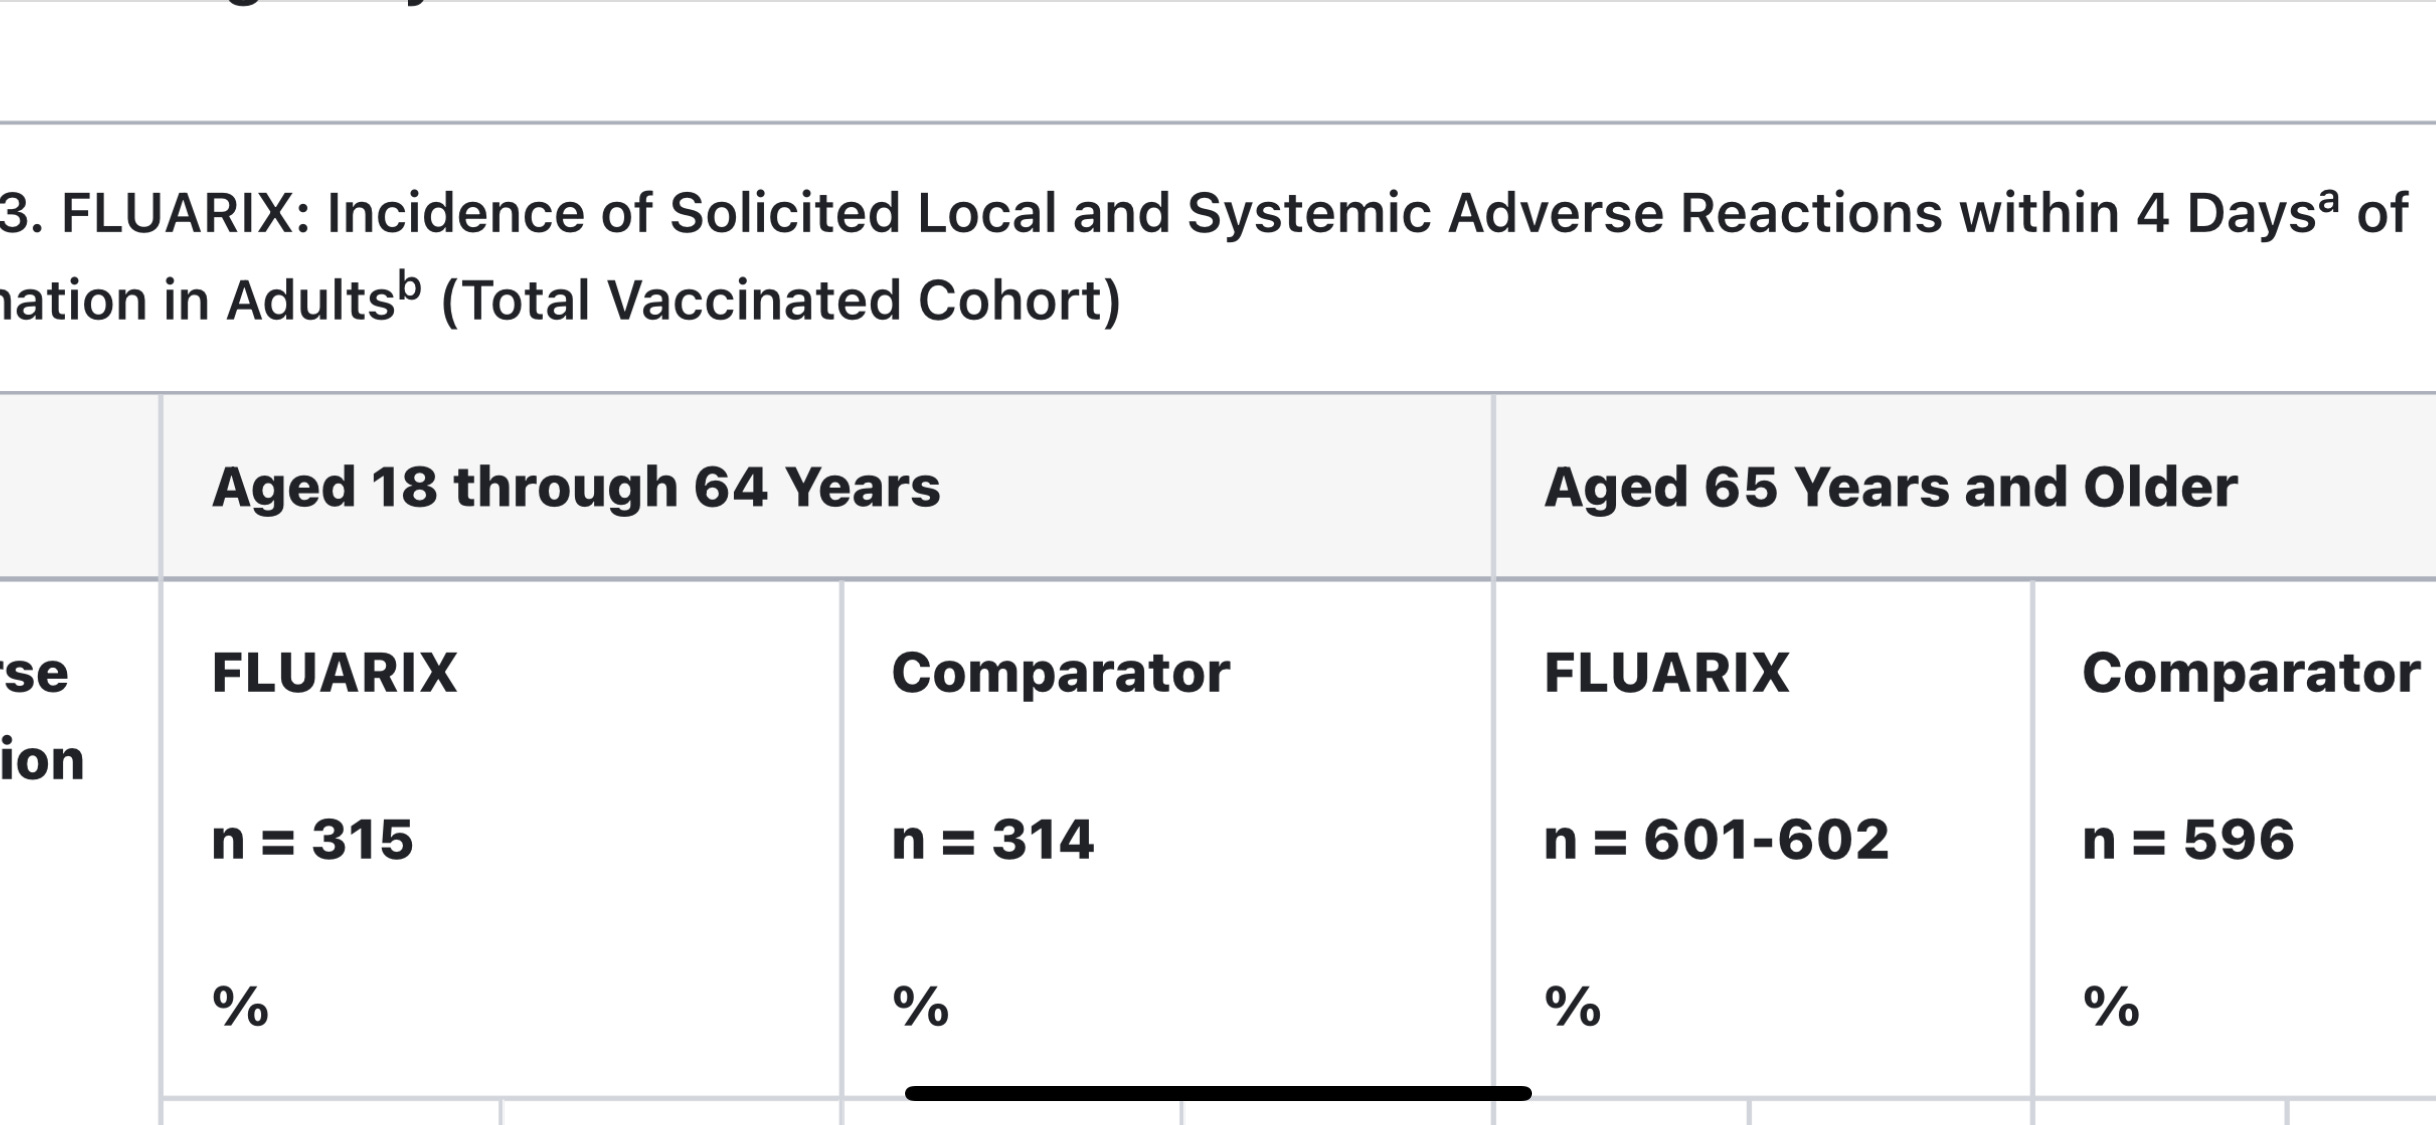Screen dimensions: 2436x1125
Task: Select the "Aged 18 through 64 Years" header
Action: click(x=576, y=488)
